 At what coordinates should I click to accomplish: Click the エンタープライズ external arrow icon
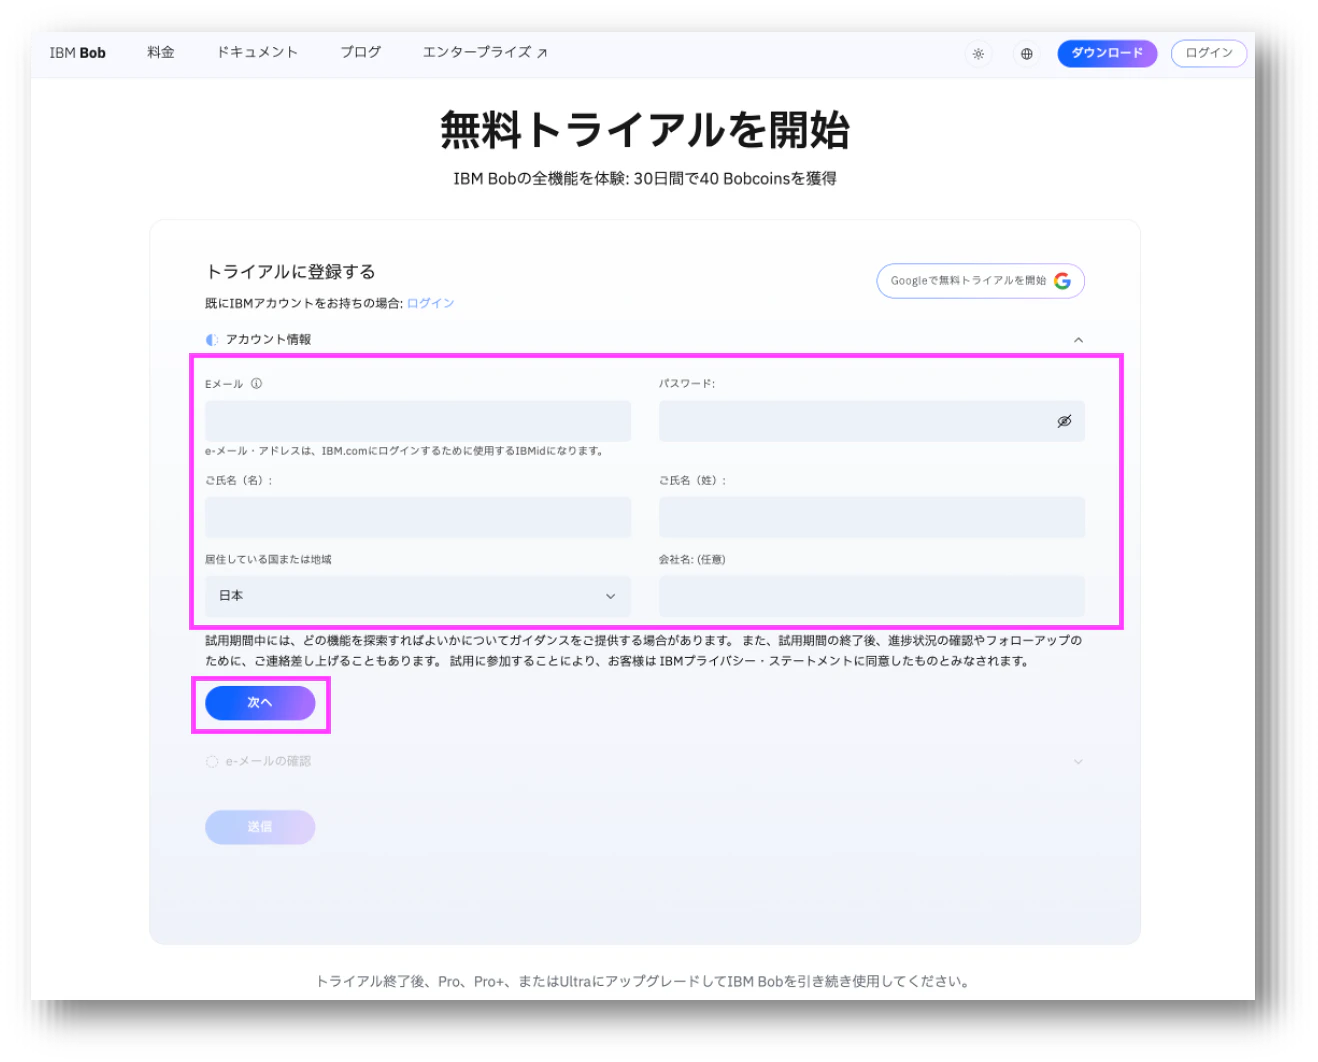pyautogui.click(x=542, y=53)
